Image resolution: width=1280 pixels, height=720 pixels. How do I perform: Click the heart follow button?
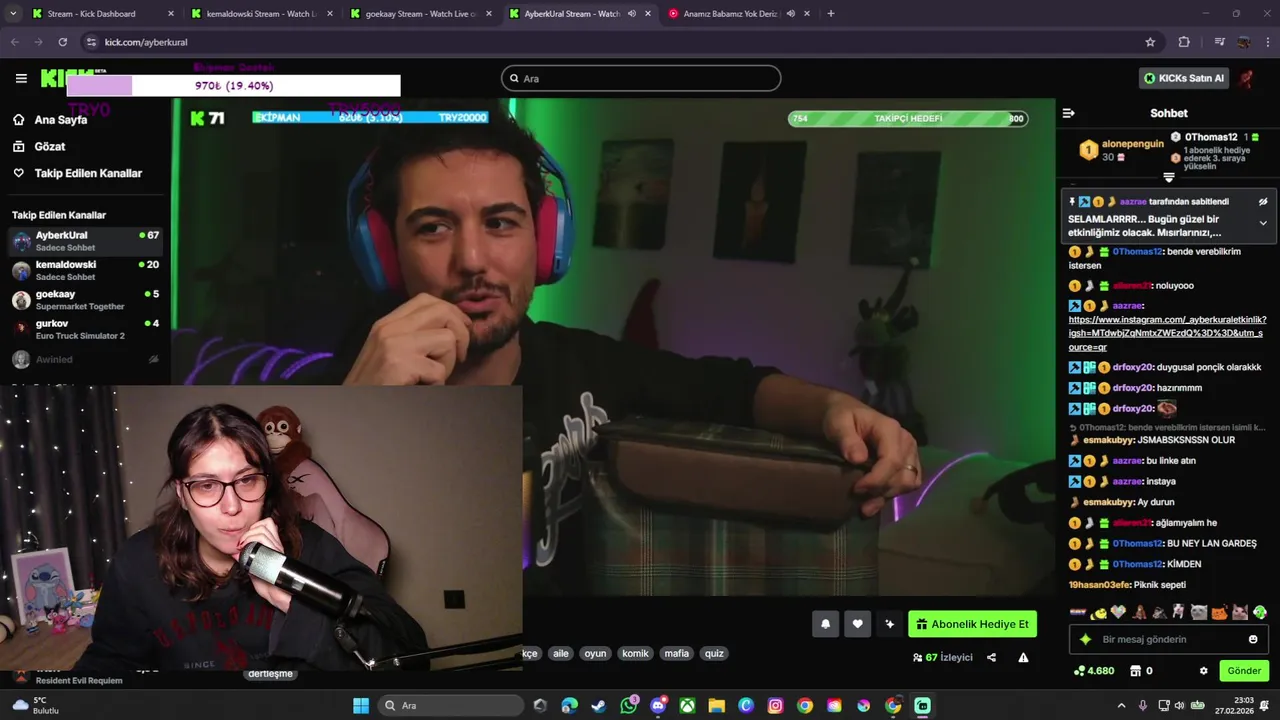[857, 624]
